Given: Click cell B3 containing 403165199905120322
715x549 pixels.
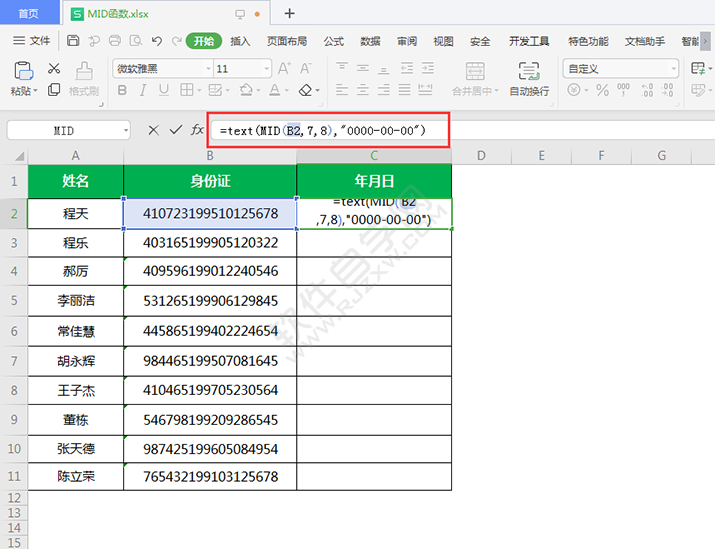Looking at the screenshot, I should point(210,242).
